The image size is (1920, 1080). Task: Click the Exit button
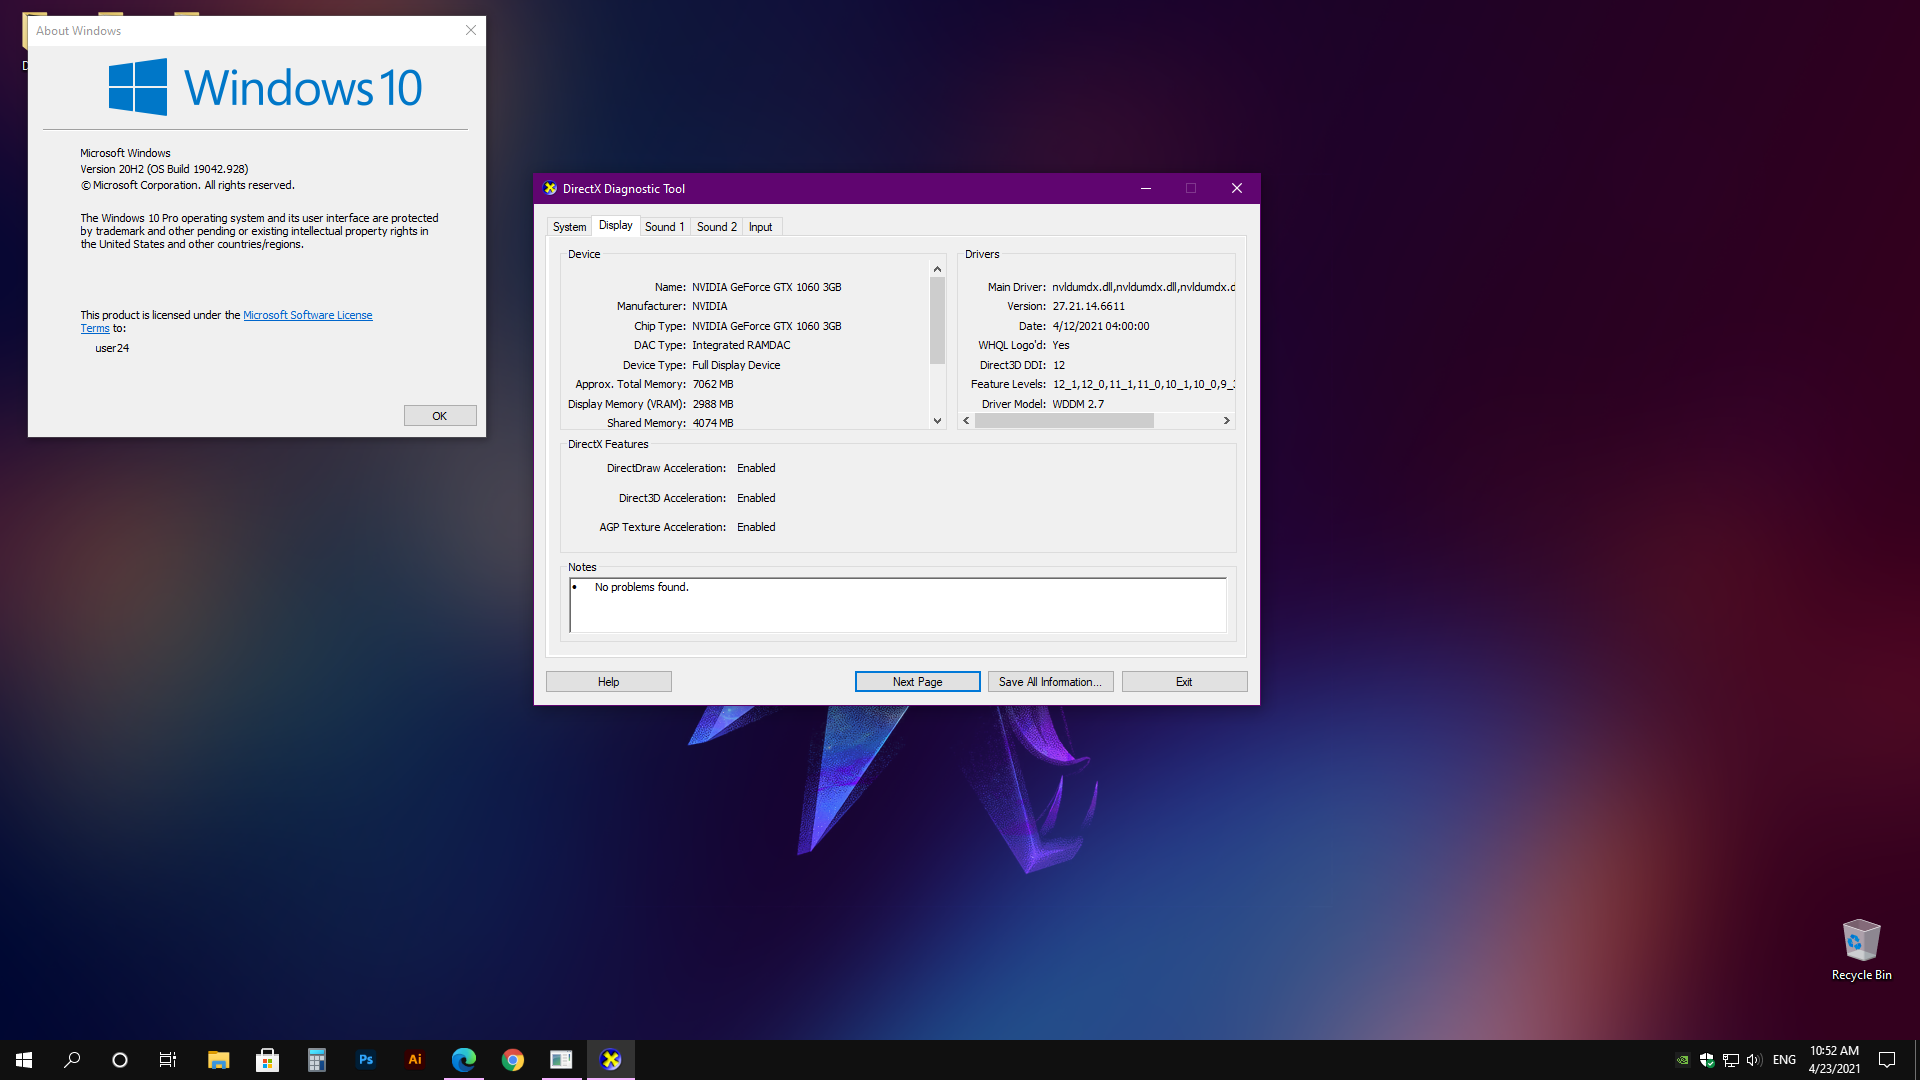pos(1184,682)
